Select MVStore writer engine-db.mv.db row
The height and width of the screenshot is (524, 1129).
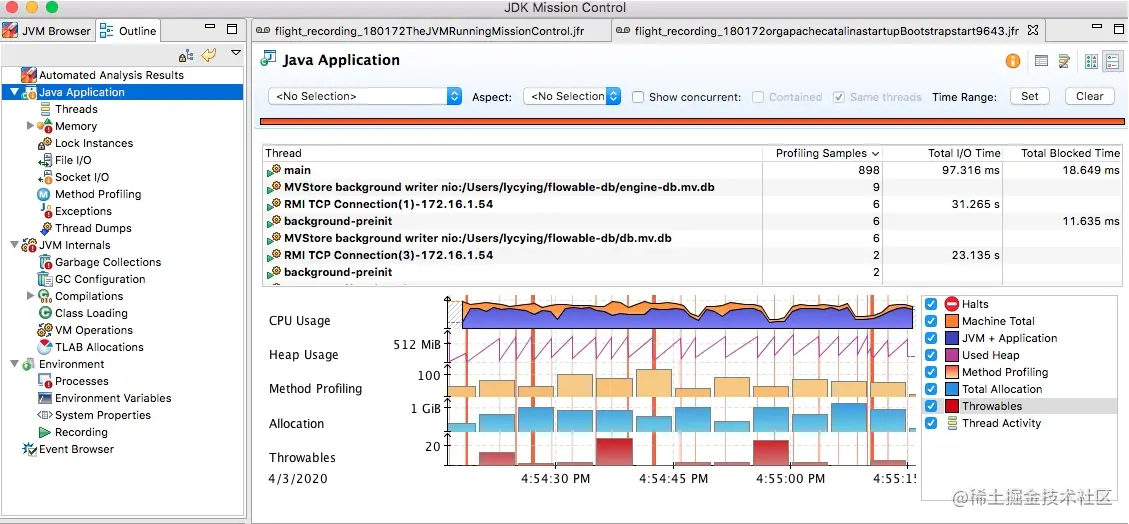pos(693,187)
